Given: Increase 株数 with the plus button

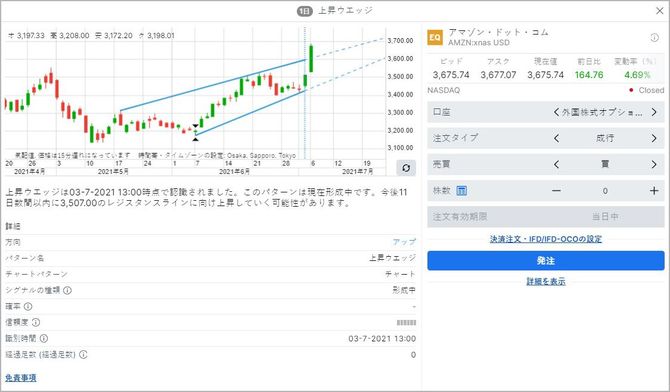Looking at the screenshot, I should click(654, 191).
